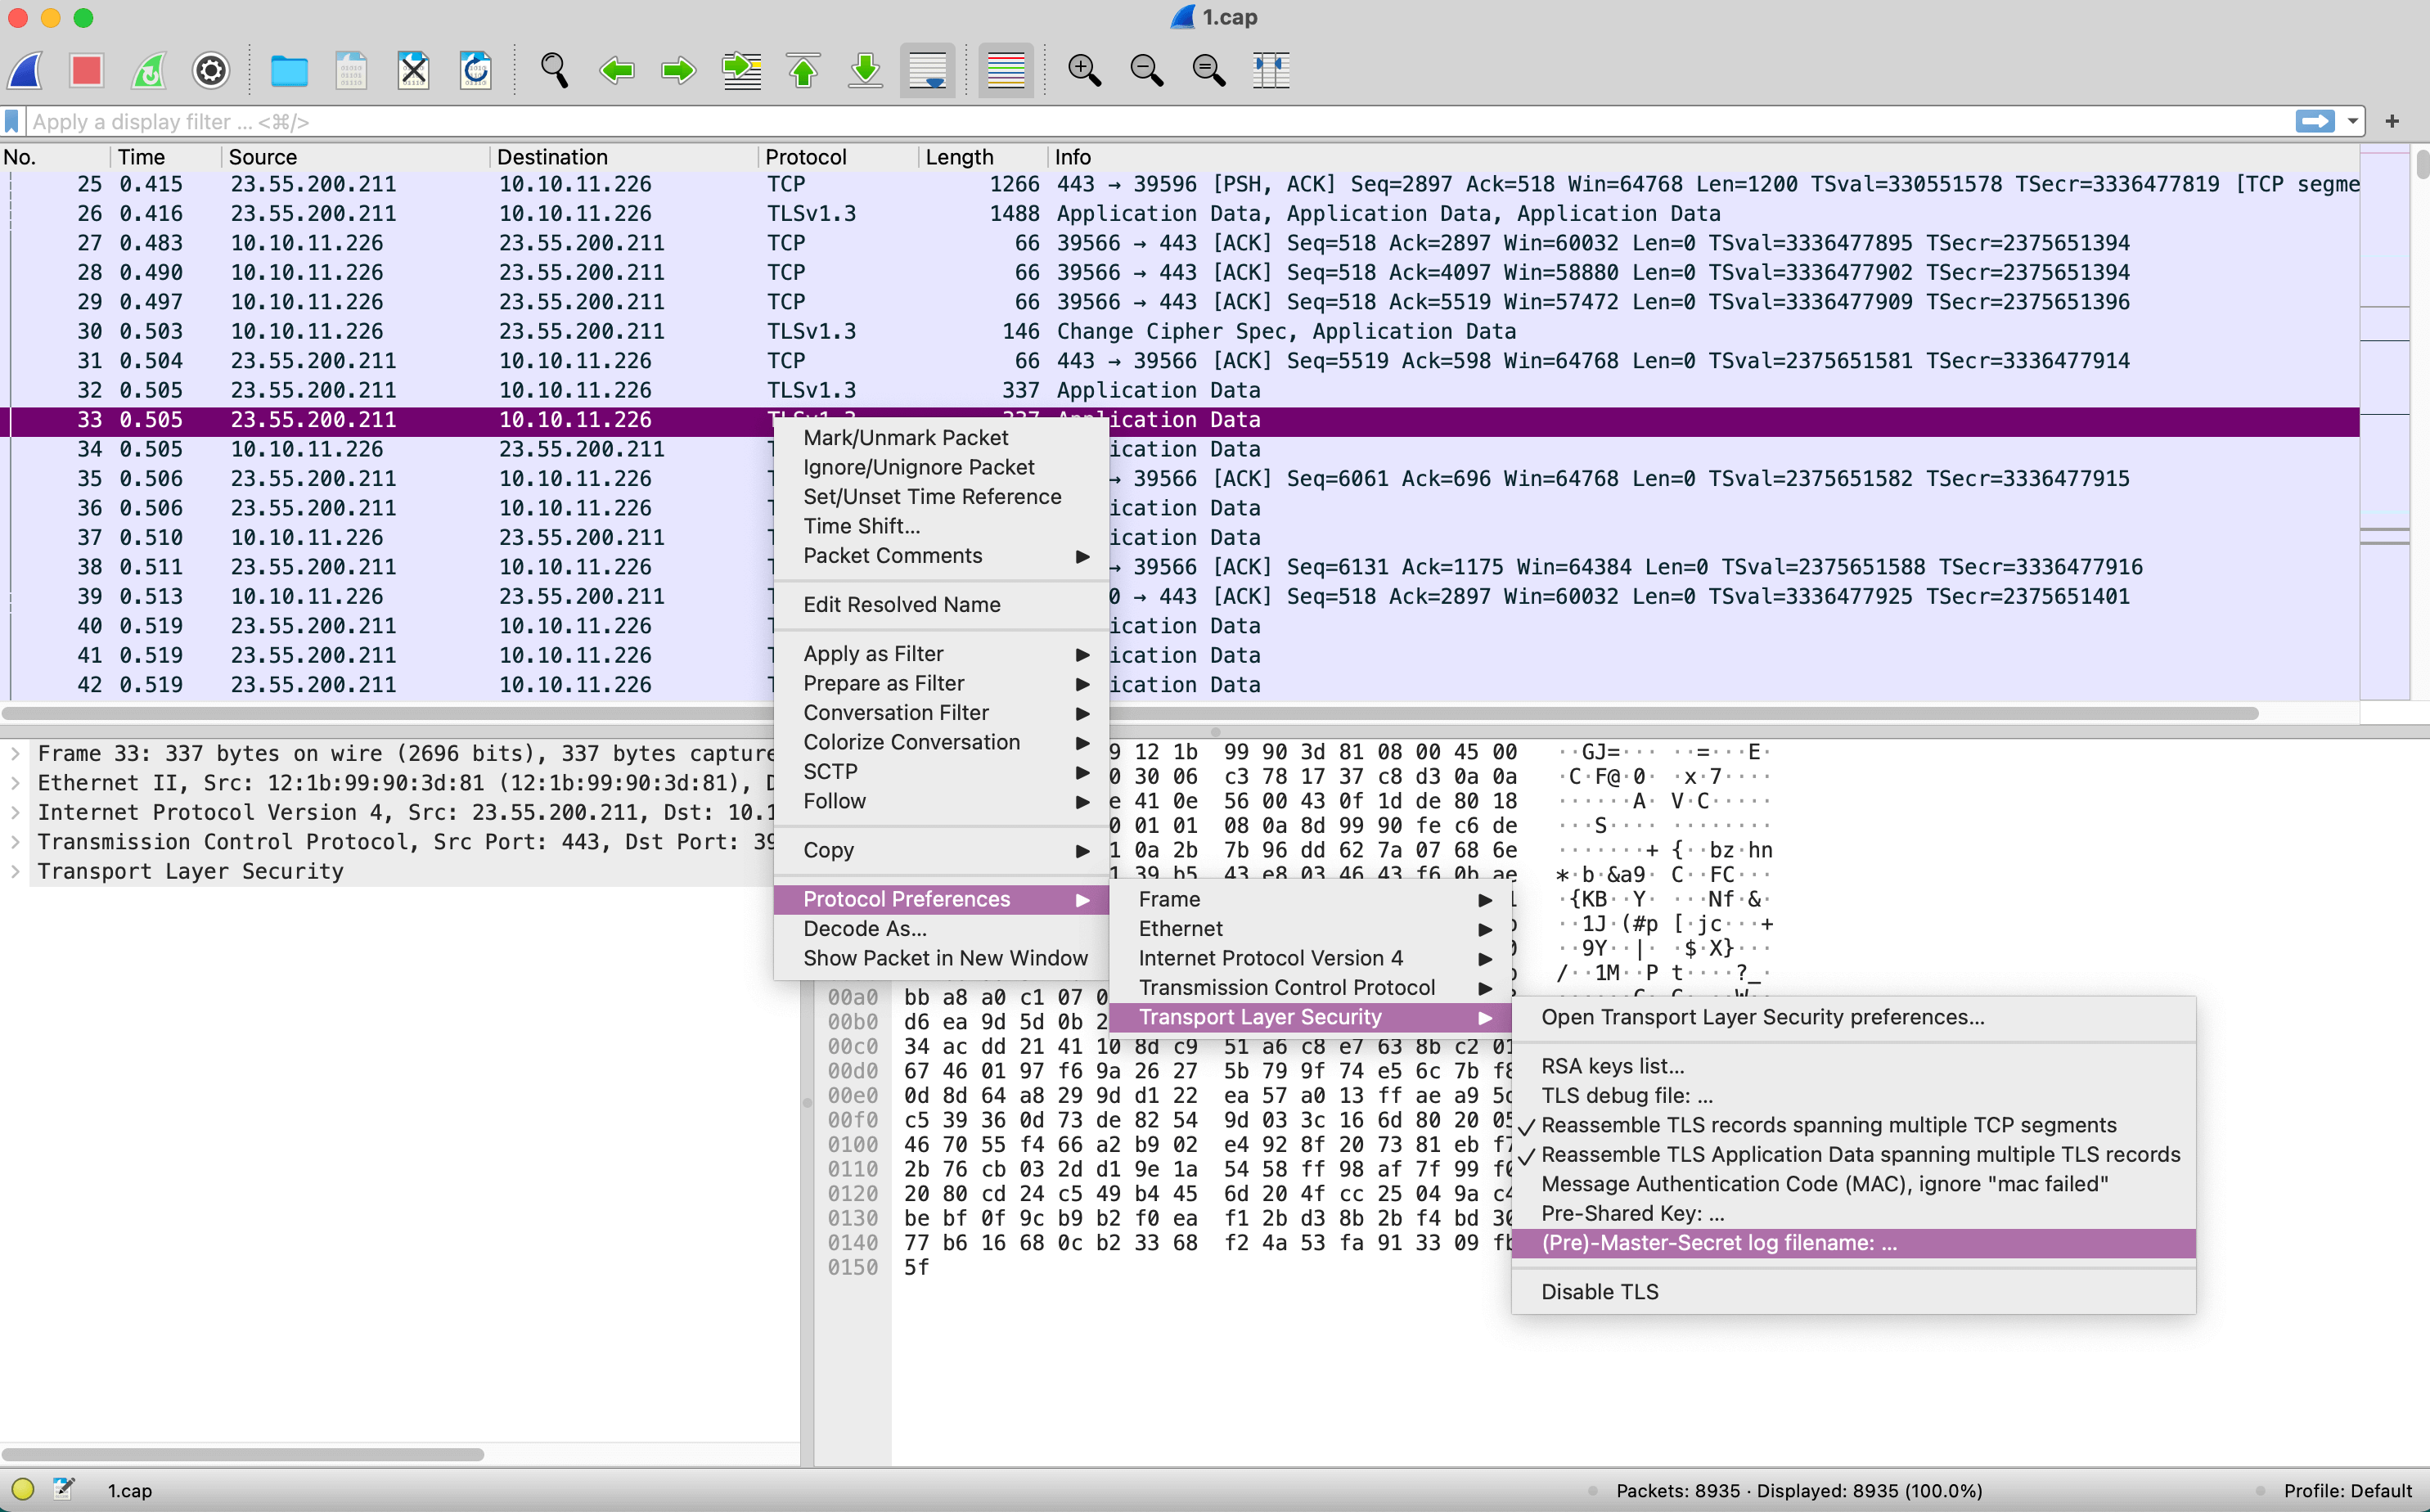The width and height of the screenshot is (2430, 1512).
Task: Sort by Protocol column header
Action: (838, 157)
